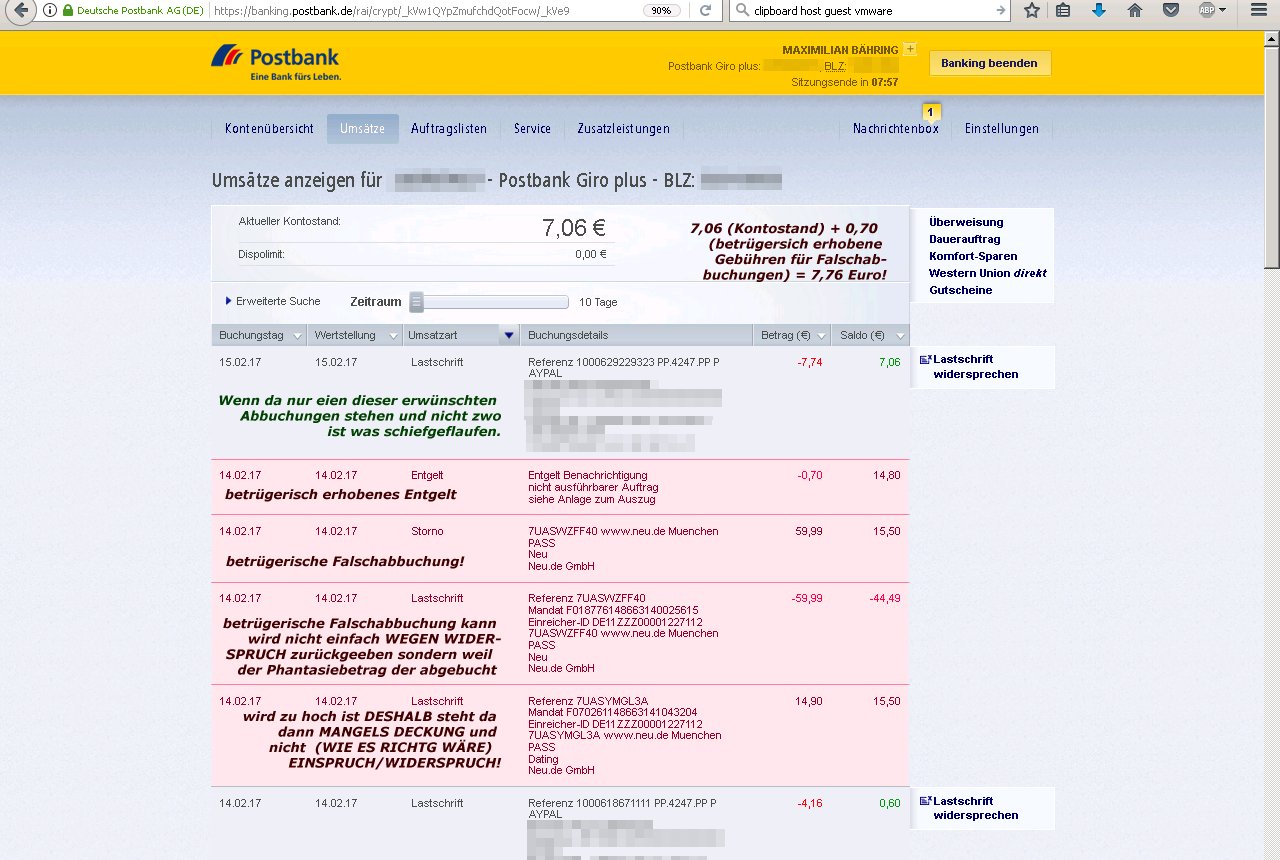Click the plus icon next to account holder name
Screen dimensions: 1280x860
point(910,48)
